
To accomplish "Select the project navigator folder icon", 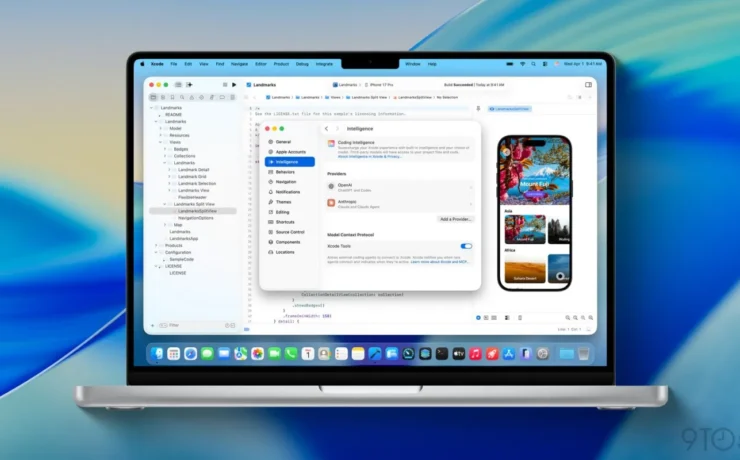I will tap(153, 97).
